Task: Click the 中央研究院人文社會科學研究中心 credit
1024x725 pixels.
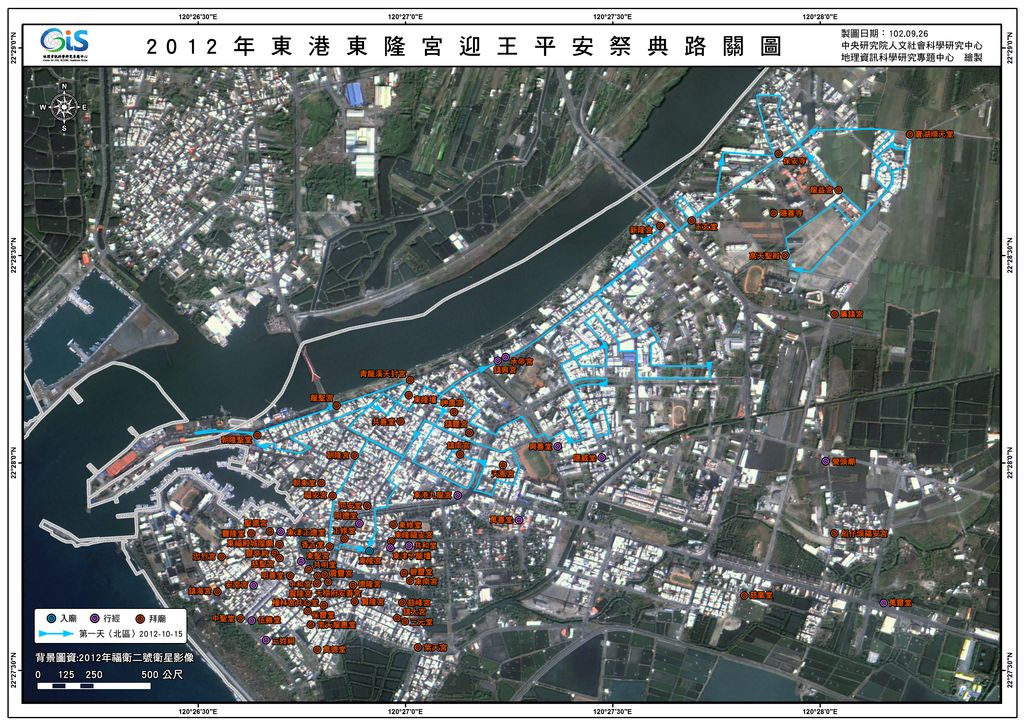Action: tap(911, 46)
